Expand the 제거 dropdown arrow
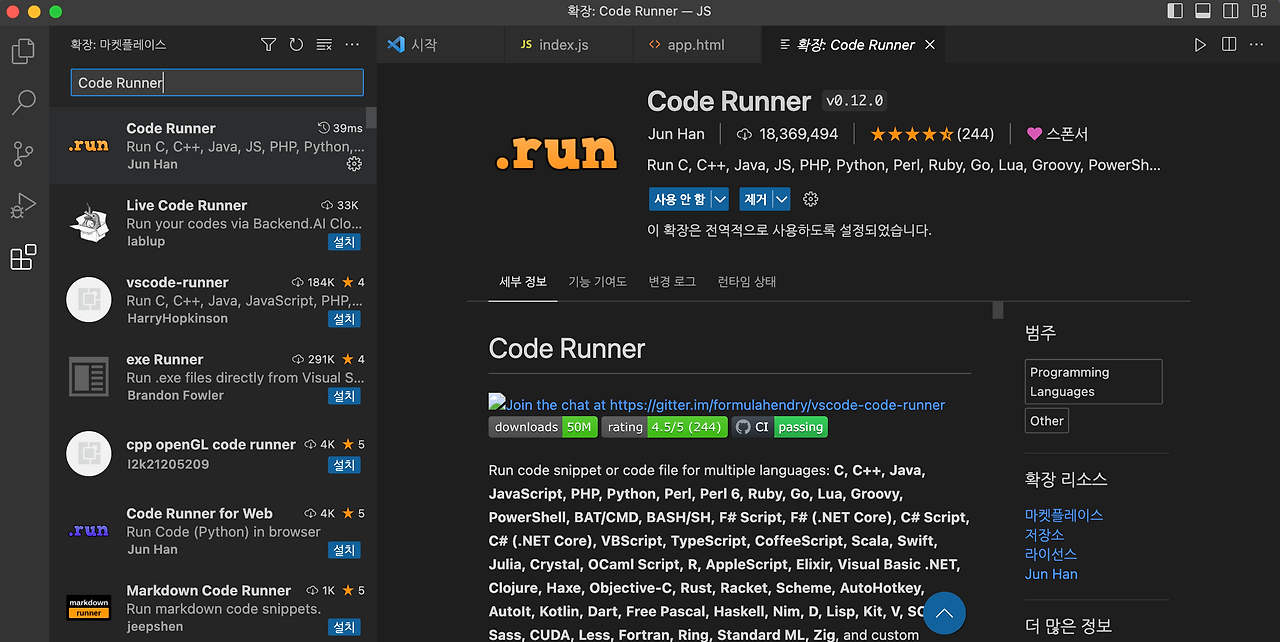This screenshot has width=1280, height=642. [x=782, y=199]
